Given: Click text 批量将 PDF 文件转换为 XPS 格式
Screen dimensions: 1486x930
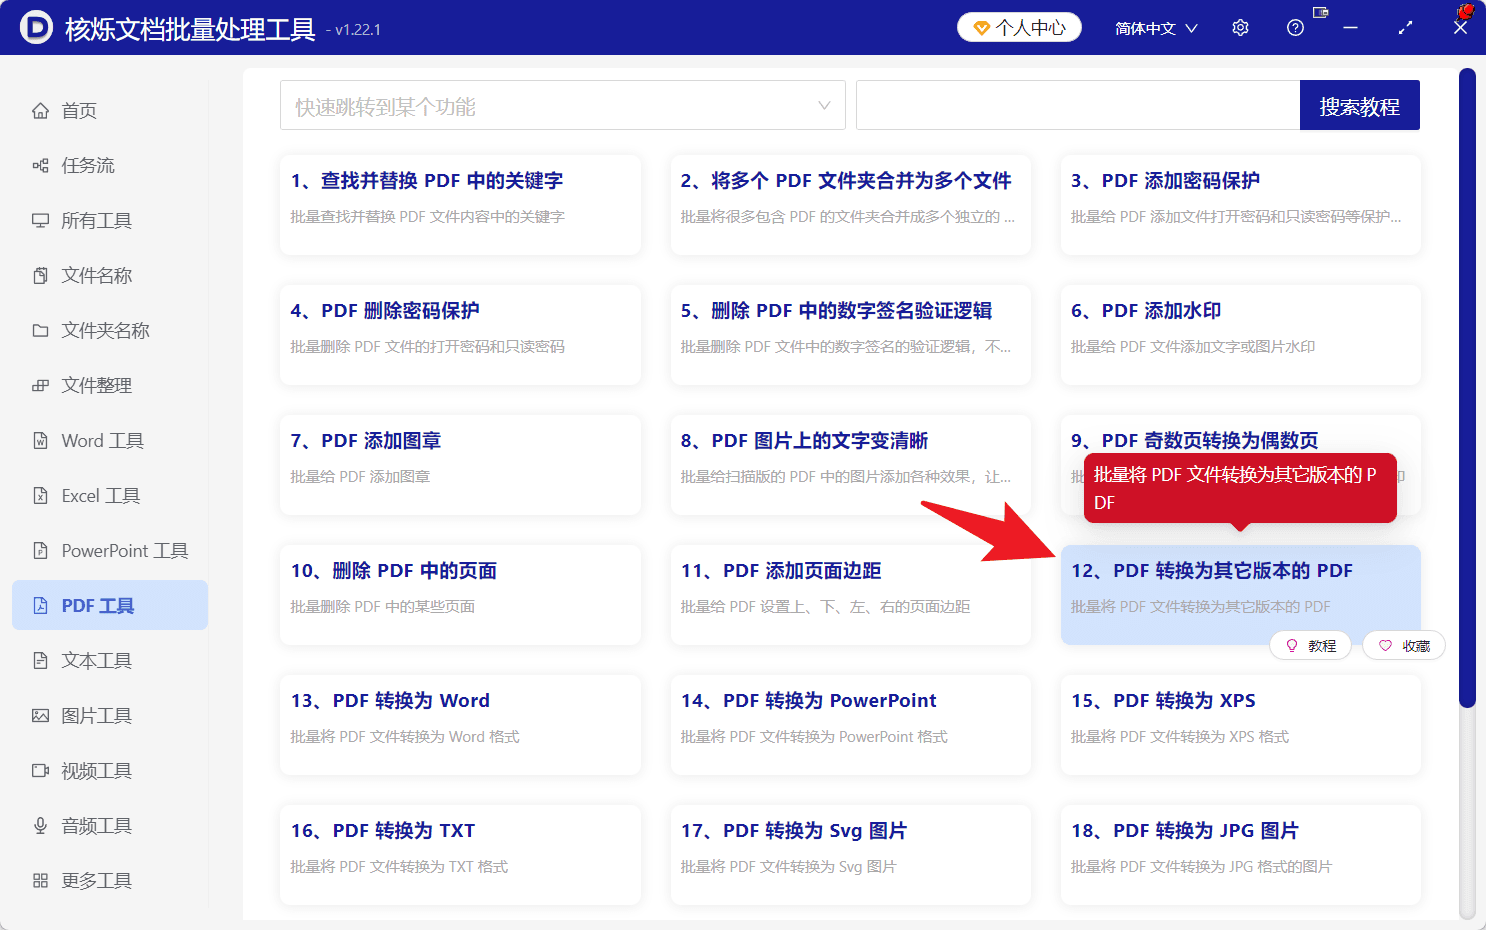Looking at the screenshot, I should [x=1180, y=737].
